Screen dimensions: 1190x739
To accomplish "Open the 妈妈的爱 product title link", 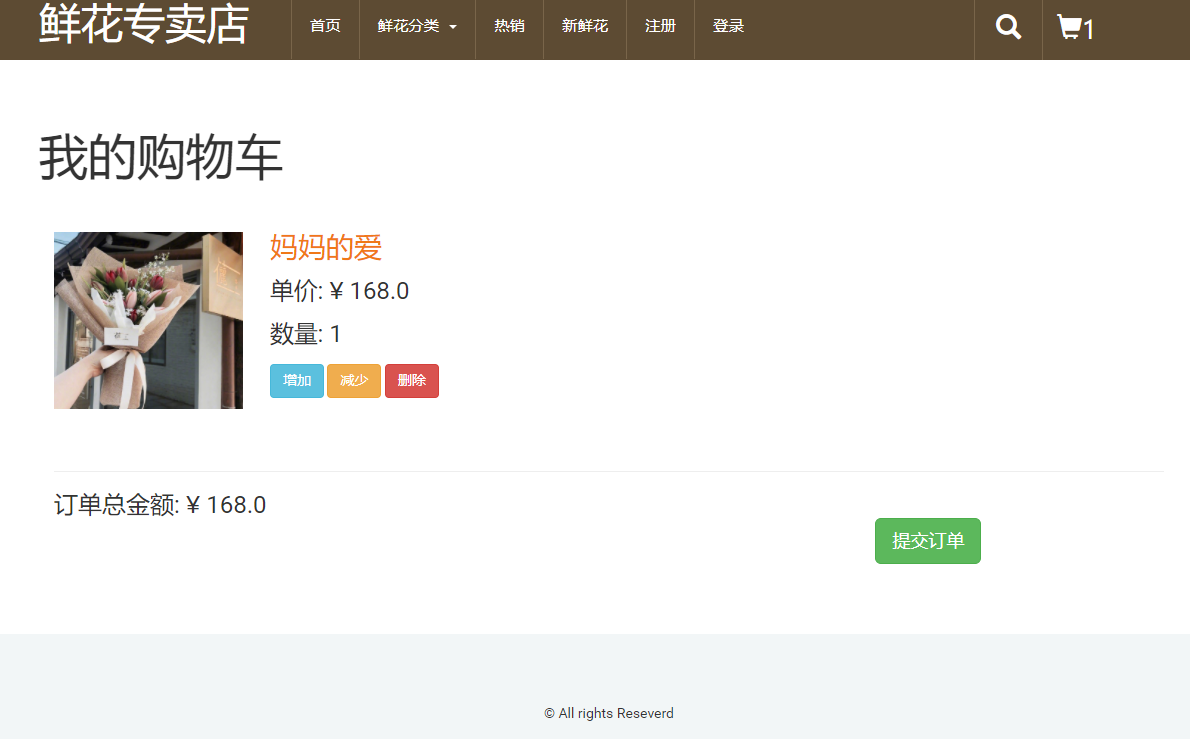I will 326,247.
